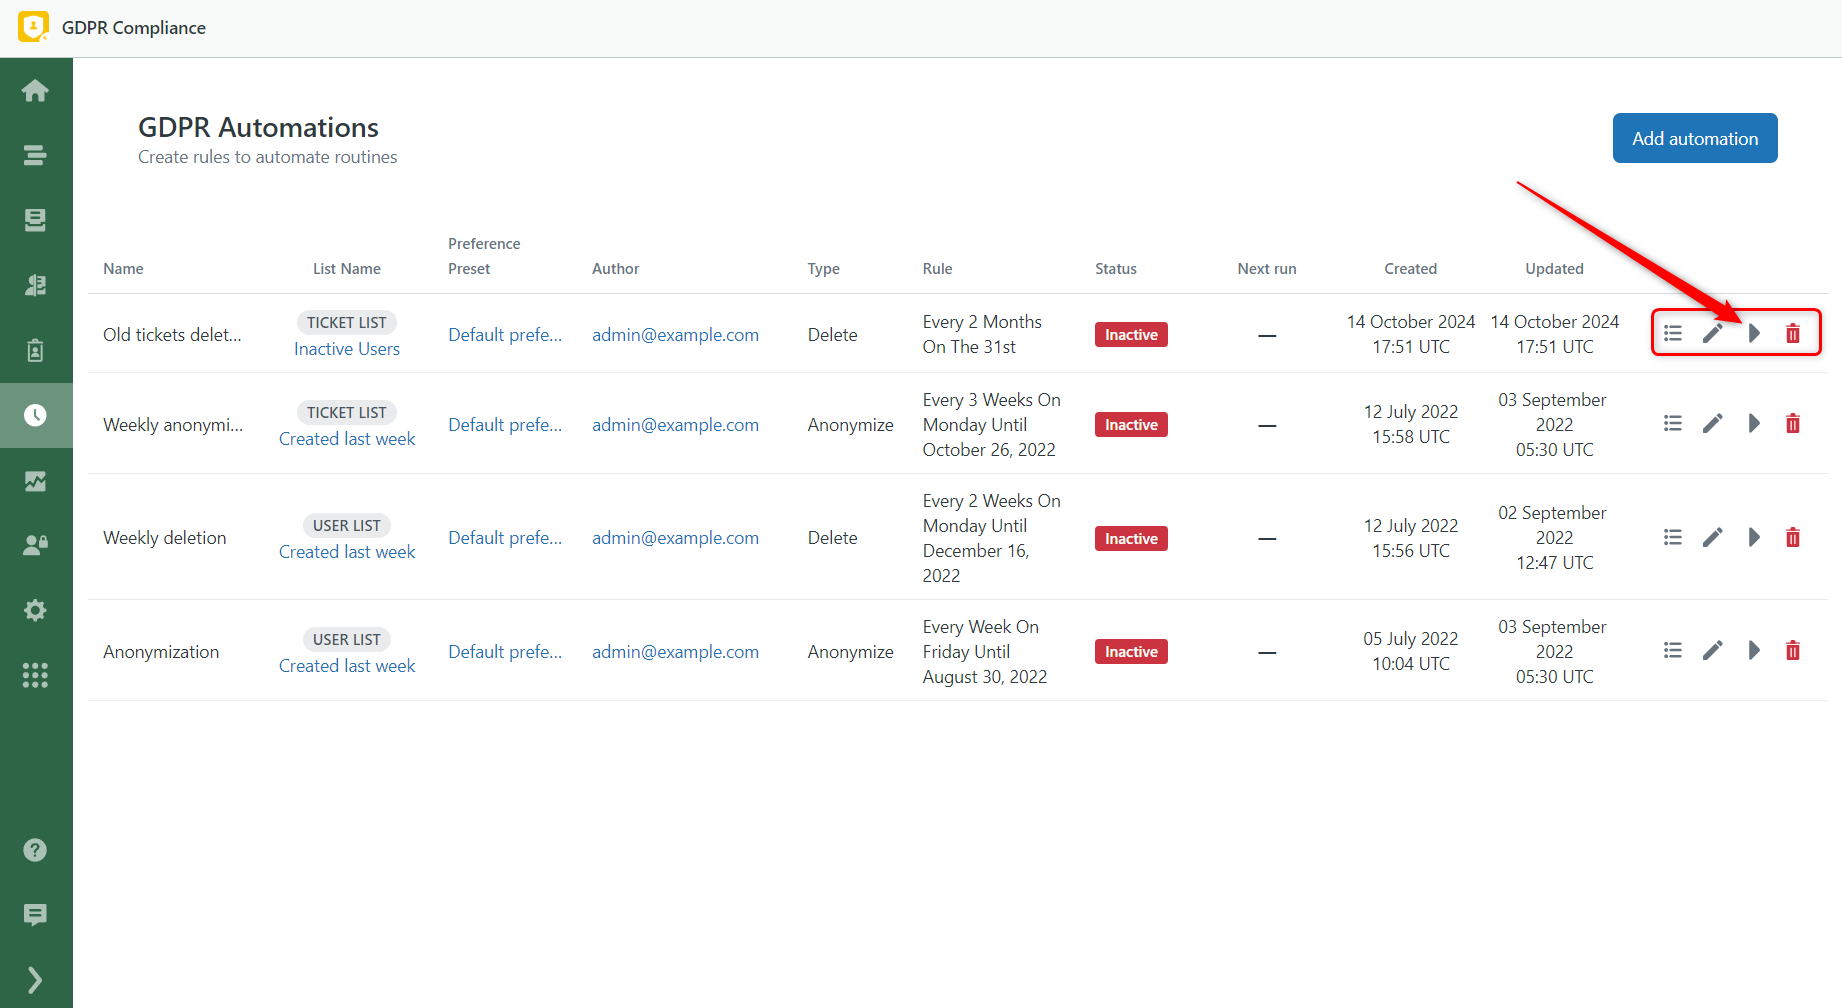Open the feedback chat sidebar icon
This screenshot has width=1842, height=1008.
[x=35, y=915]
